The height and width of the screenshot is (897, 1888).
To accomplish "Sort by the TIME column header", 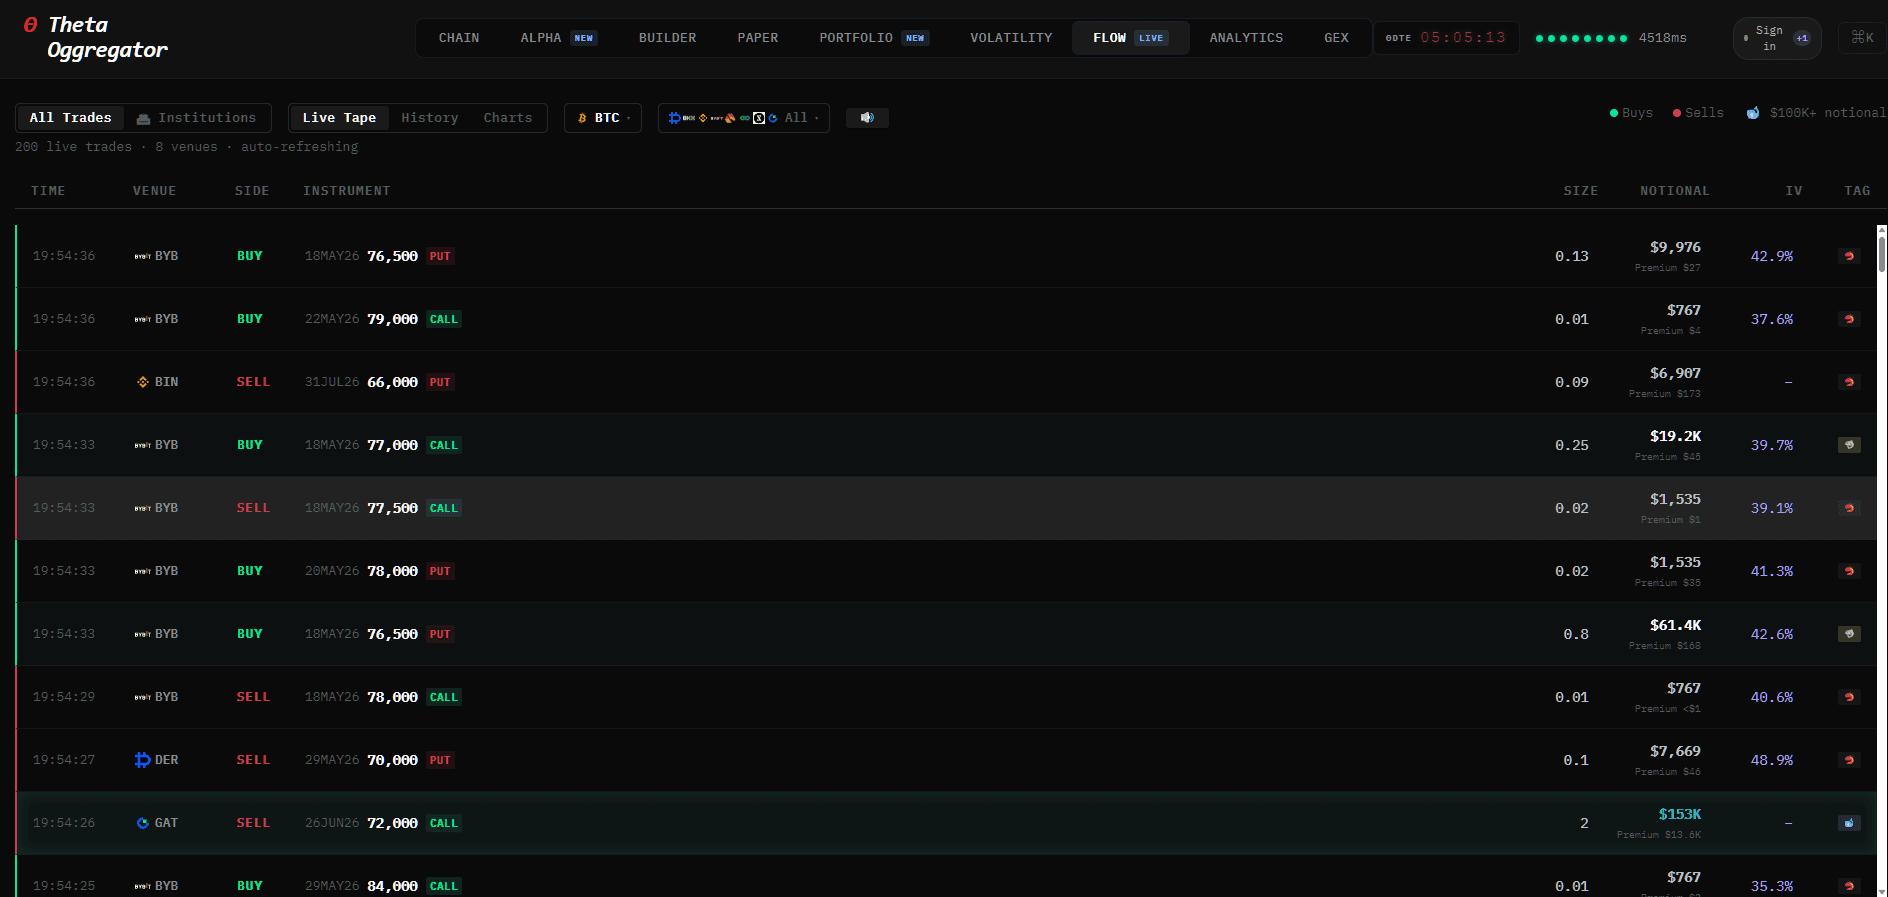I will [48, 191].
